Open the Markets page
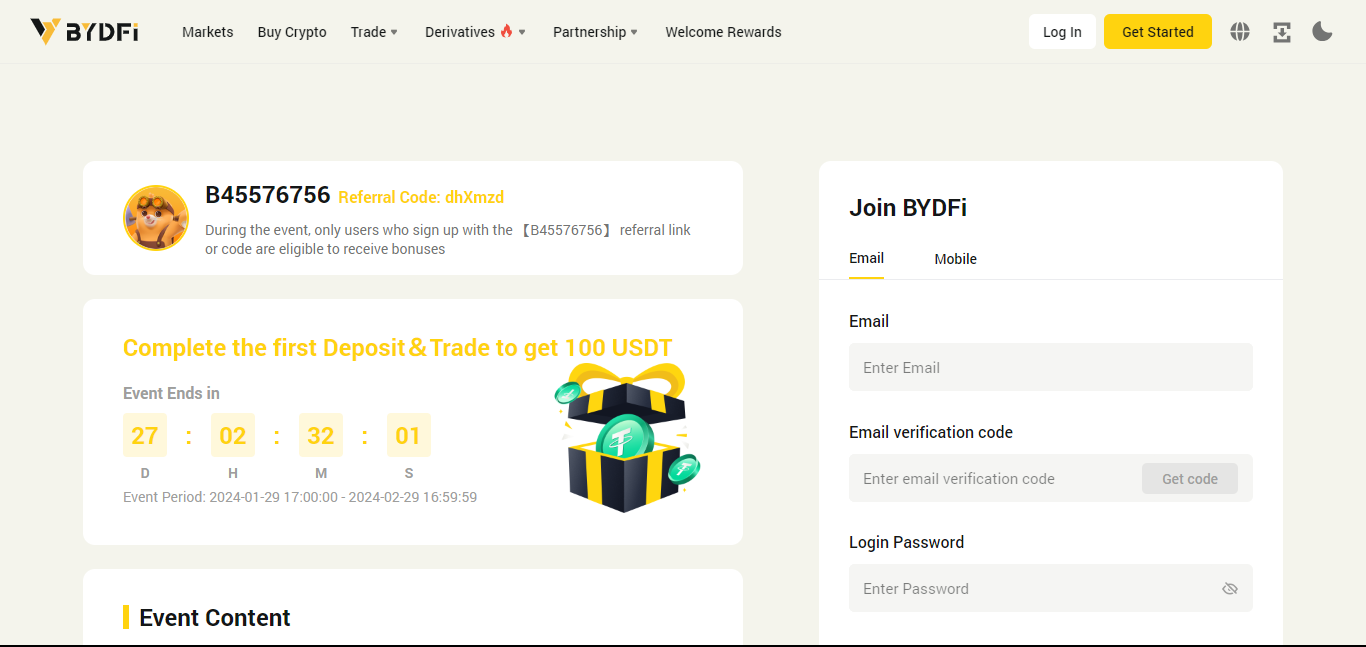This screenshot has height=647, width=1366. pyautogui.click(x=208, y=32)
